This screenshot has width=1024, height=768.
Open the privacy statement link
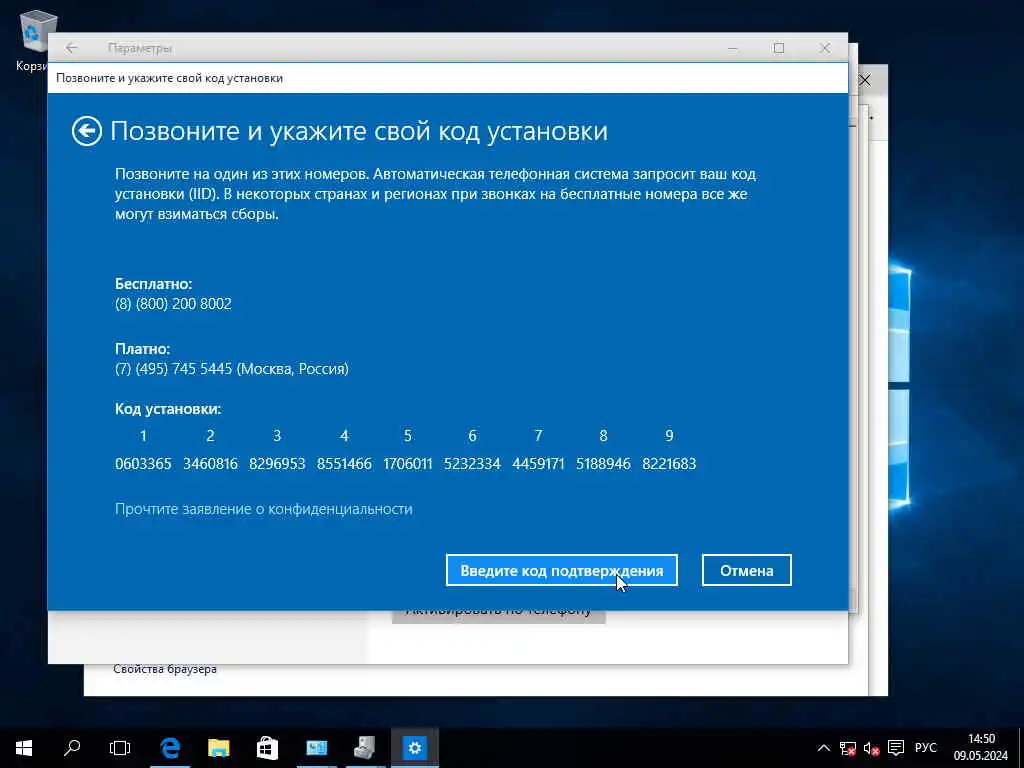click(x=264, y=509)
